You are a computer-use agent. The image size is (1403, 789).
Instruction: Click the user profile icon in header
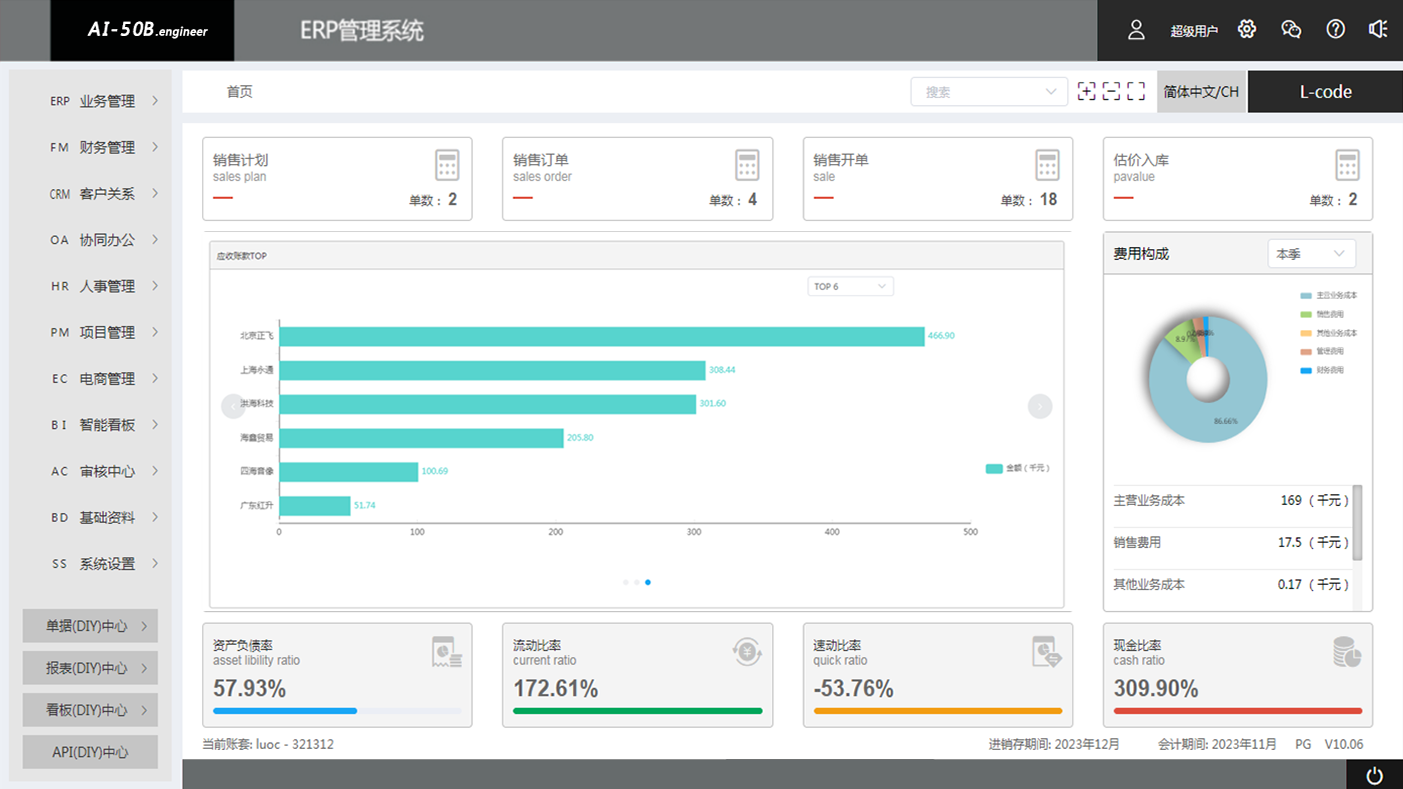(1136, 30)
